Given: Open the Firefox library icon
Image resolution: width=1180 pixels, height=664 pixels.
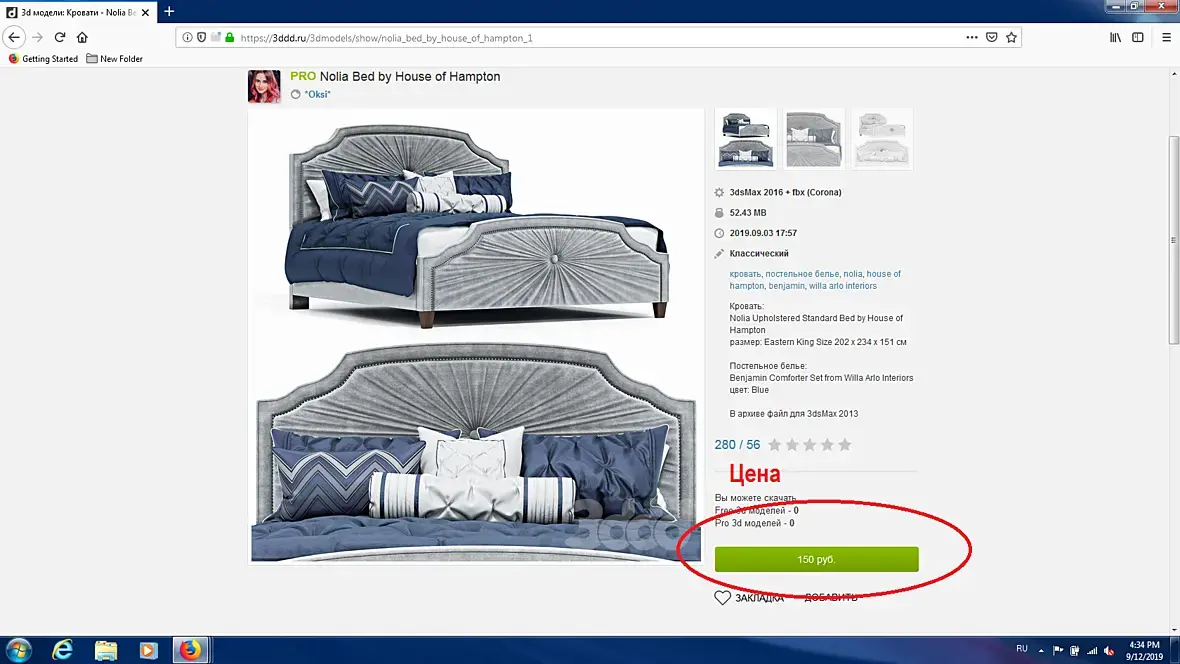Looking at the screenshot, I should point(1115,38).
